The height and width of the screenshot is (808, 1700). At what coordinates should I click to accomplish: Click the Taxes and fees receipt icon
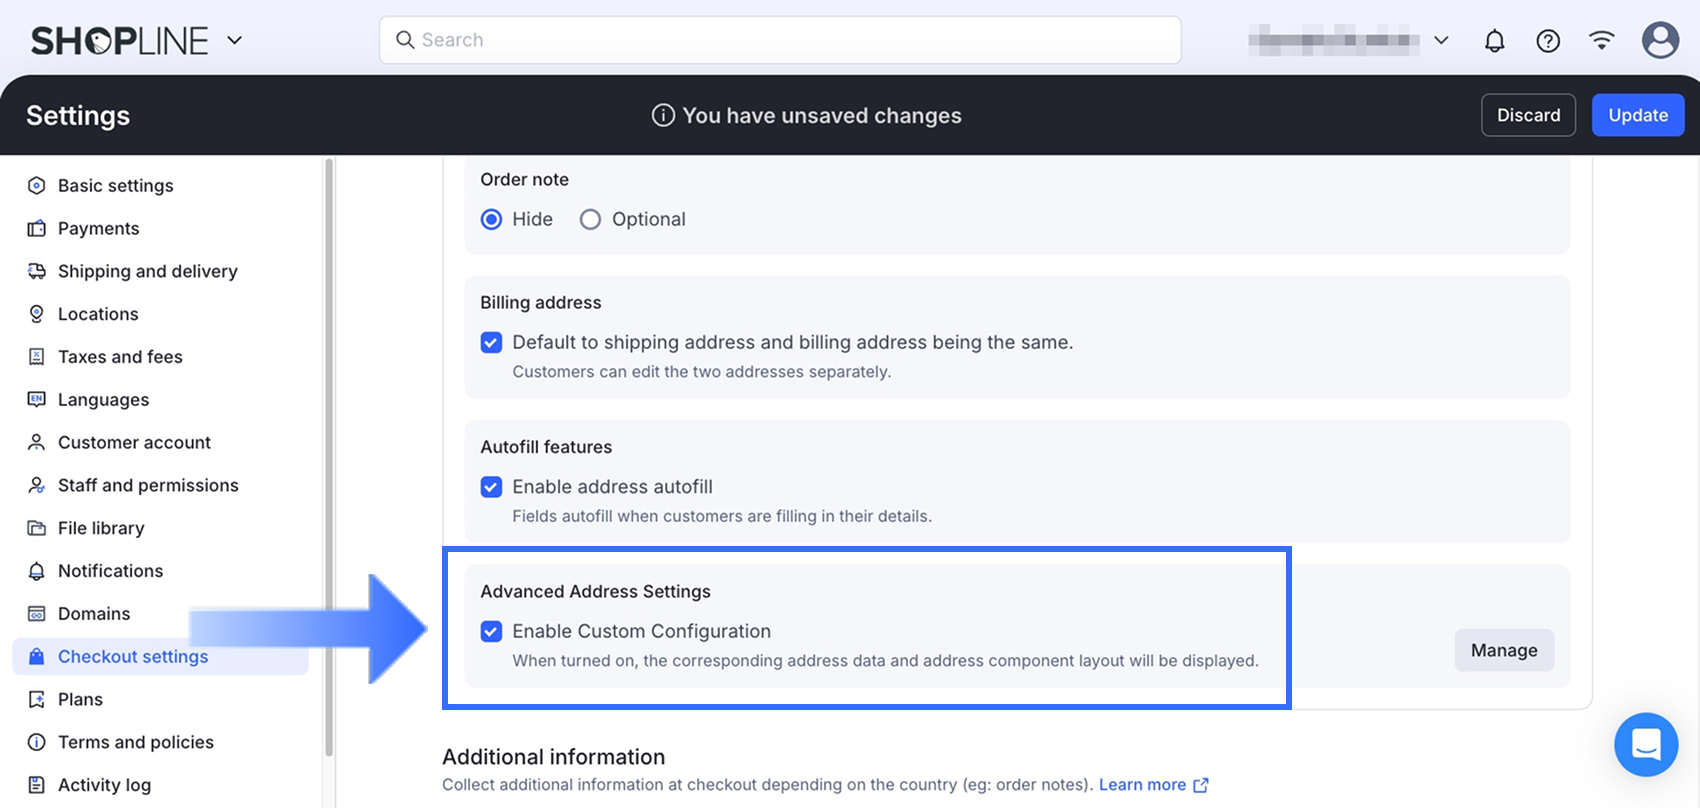pos(37,357)
